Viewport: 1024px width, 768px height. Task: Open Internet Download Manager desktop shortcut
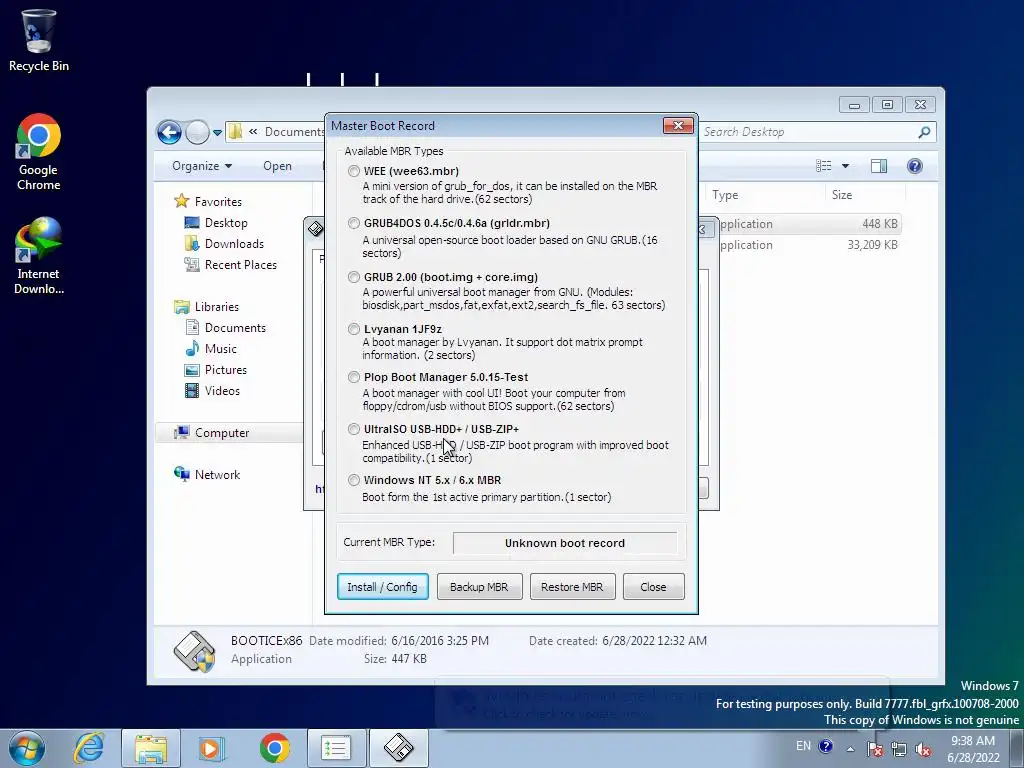coord(39,256)
